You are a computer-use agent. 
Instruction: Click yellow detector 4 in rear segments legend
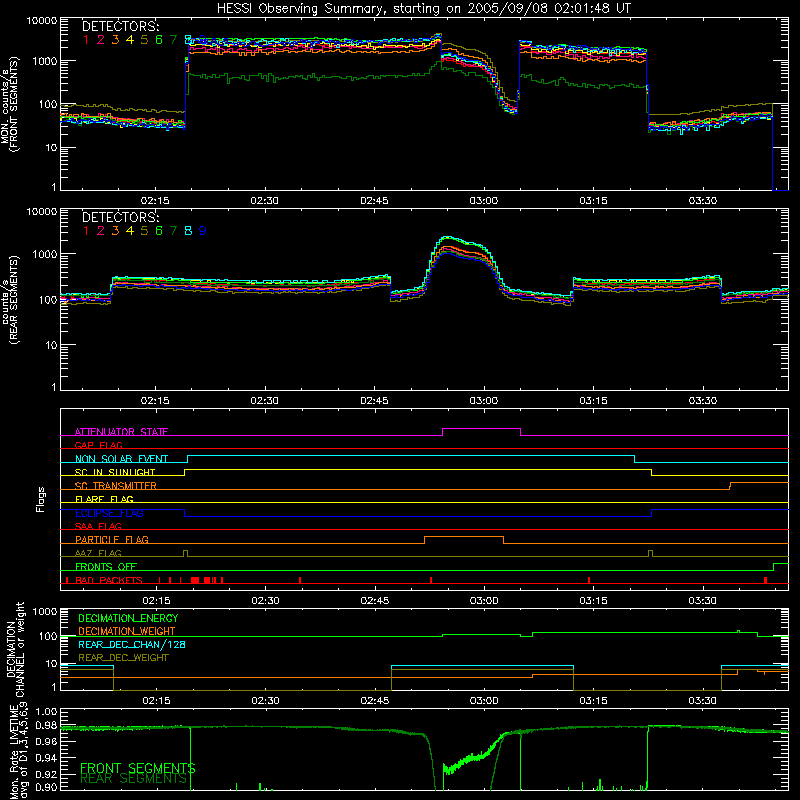point(130,231)
